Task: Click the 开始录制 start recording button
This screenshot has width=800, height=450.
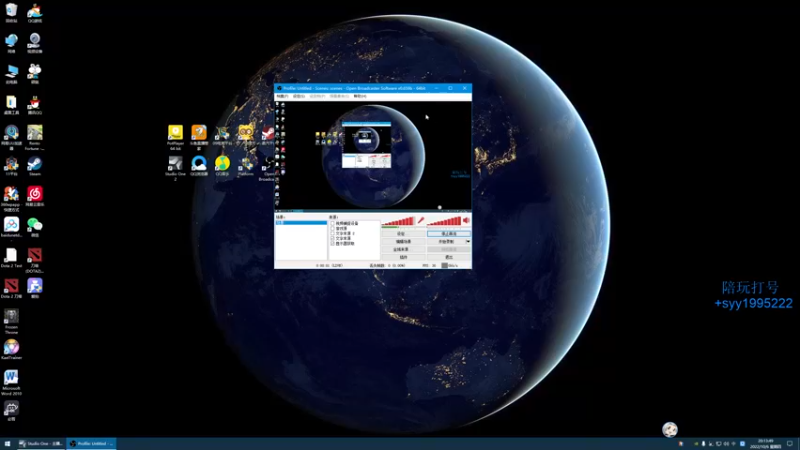Action: [446, 241]
